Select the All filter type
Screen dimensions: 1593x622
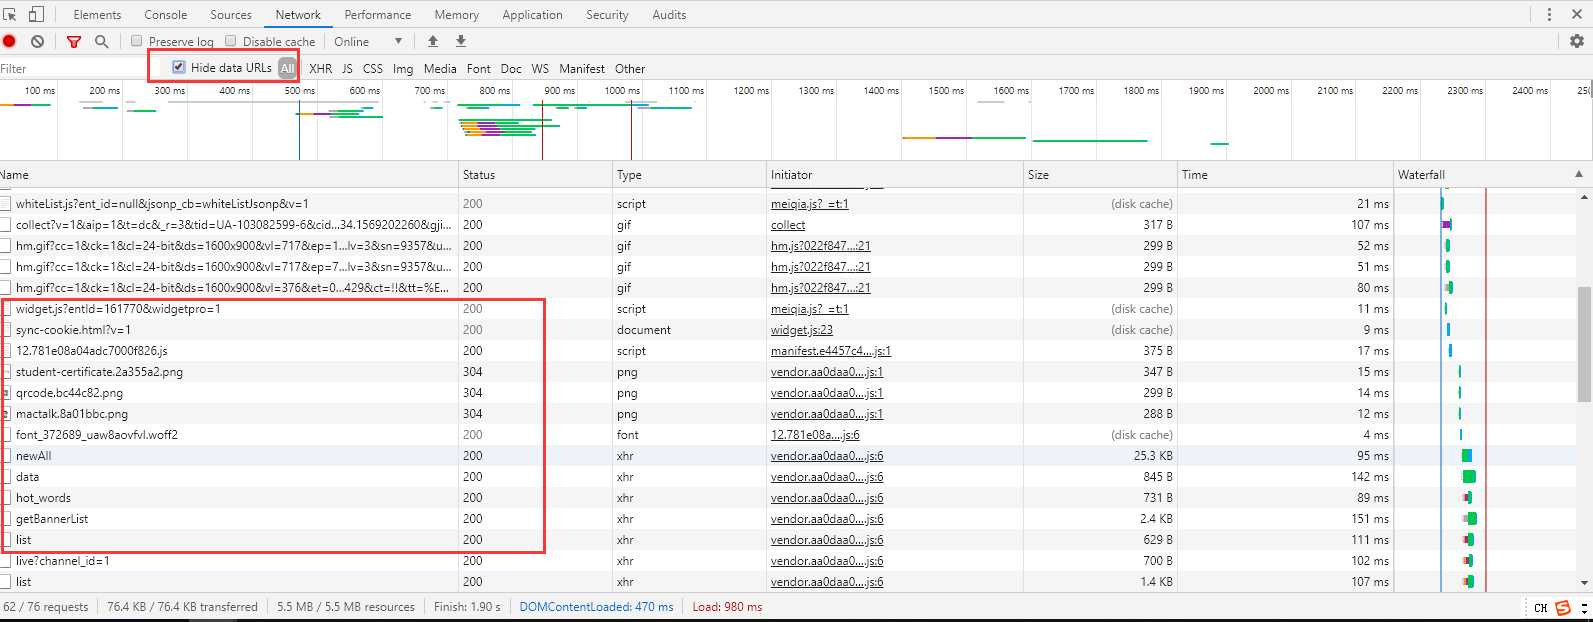tap(287, 68)
